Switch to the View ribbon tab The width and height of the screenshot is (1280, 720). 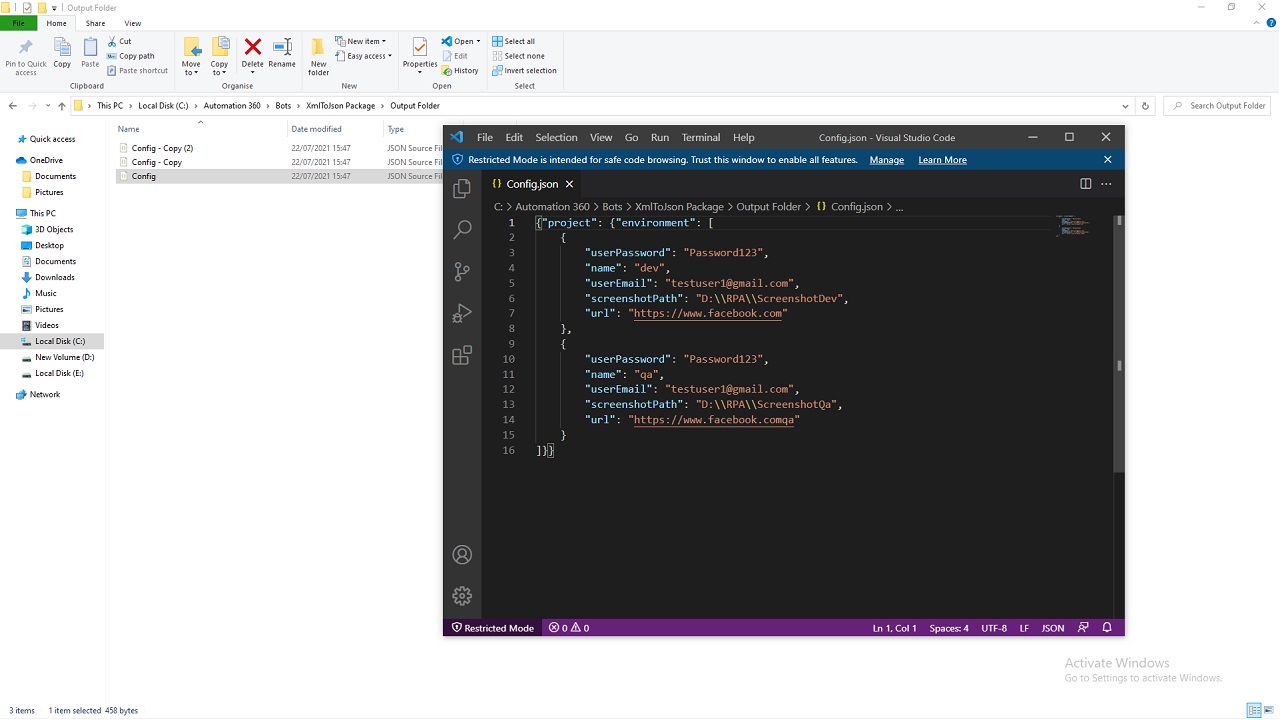[x=132, y=23]
